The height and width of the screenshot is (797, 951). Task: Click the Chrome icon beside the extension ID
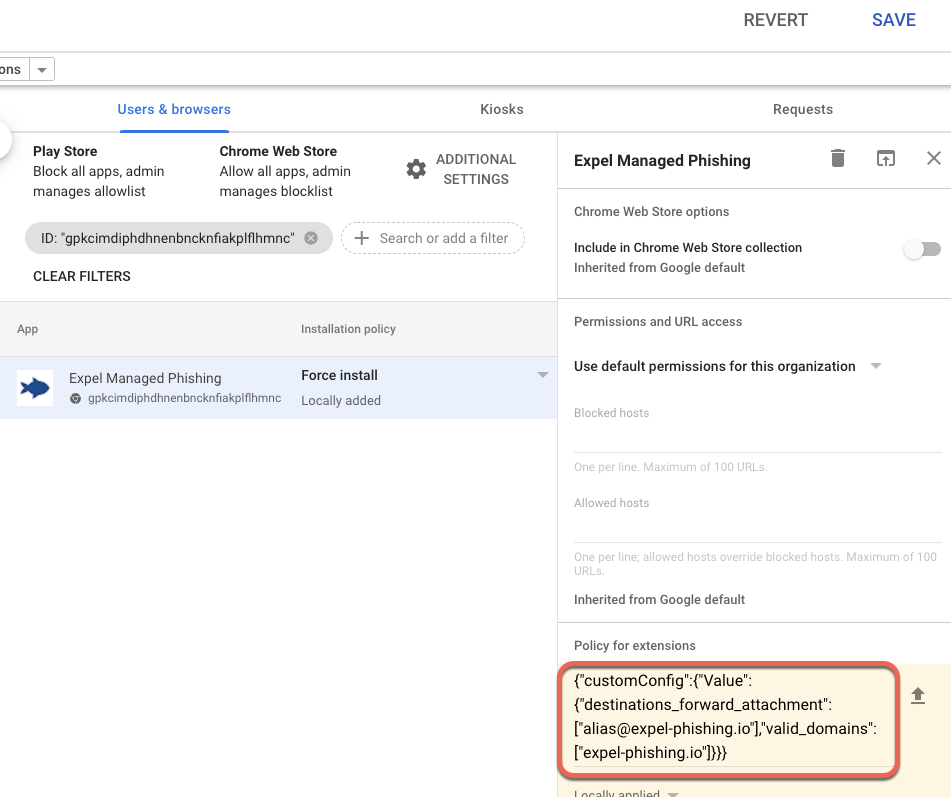coord(75,398)
